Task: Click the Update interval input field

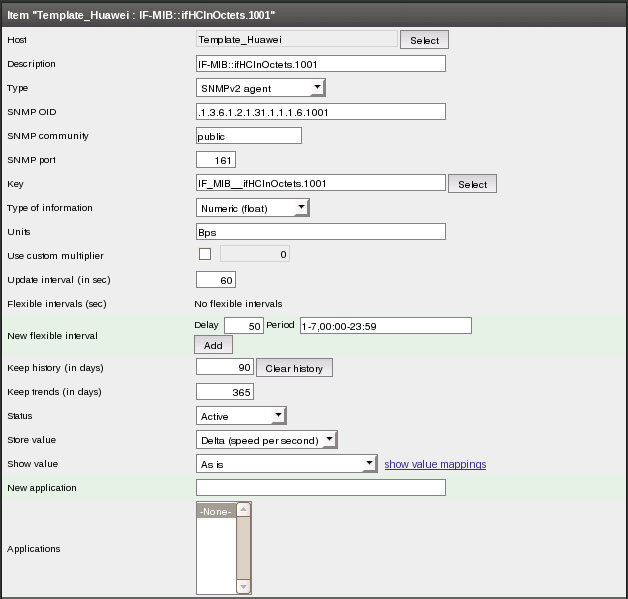Action: [x=216, y=280]
